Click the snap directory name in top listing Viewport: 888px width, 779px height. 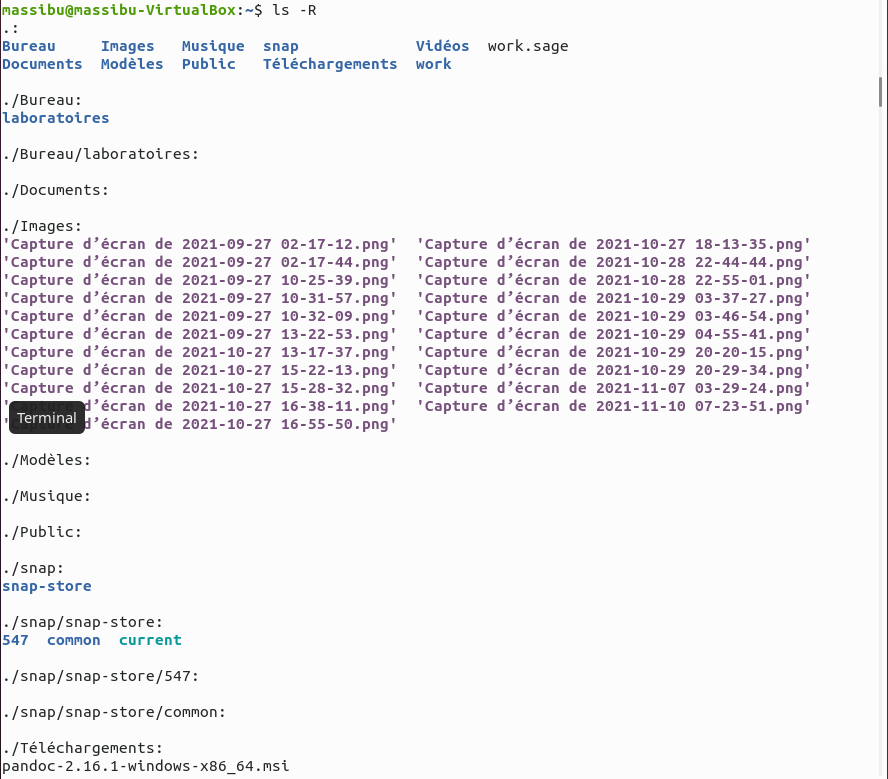(280, 46)
